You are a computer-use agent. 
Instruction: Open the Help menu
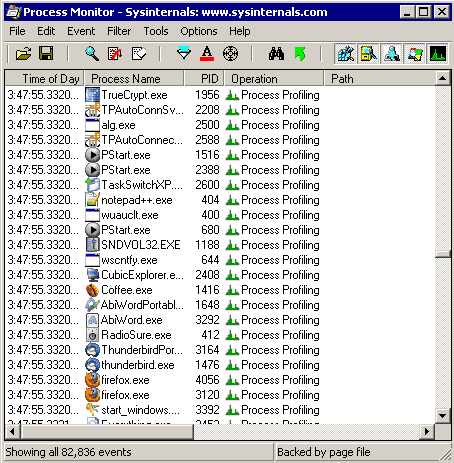pos(239,31)
